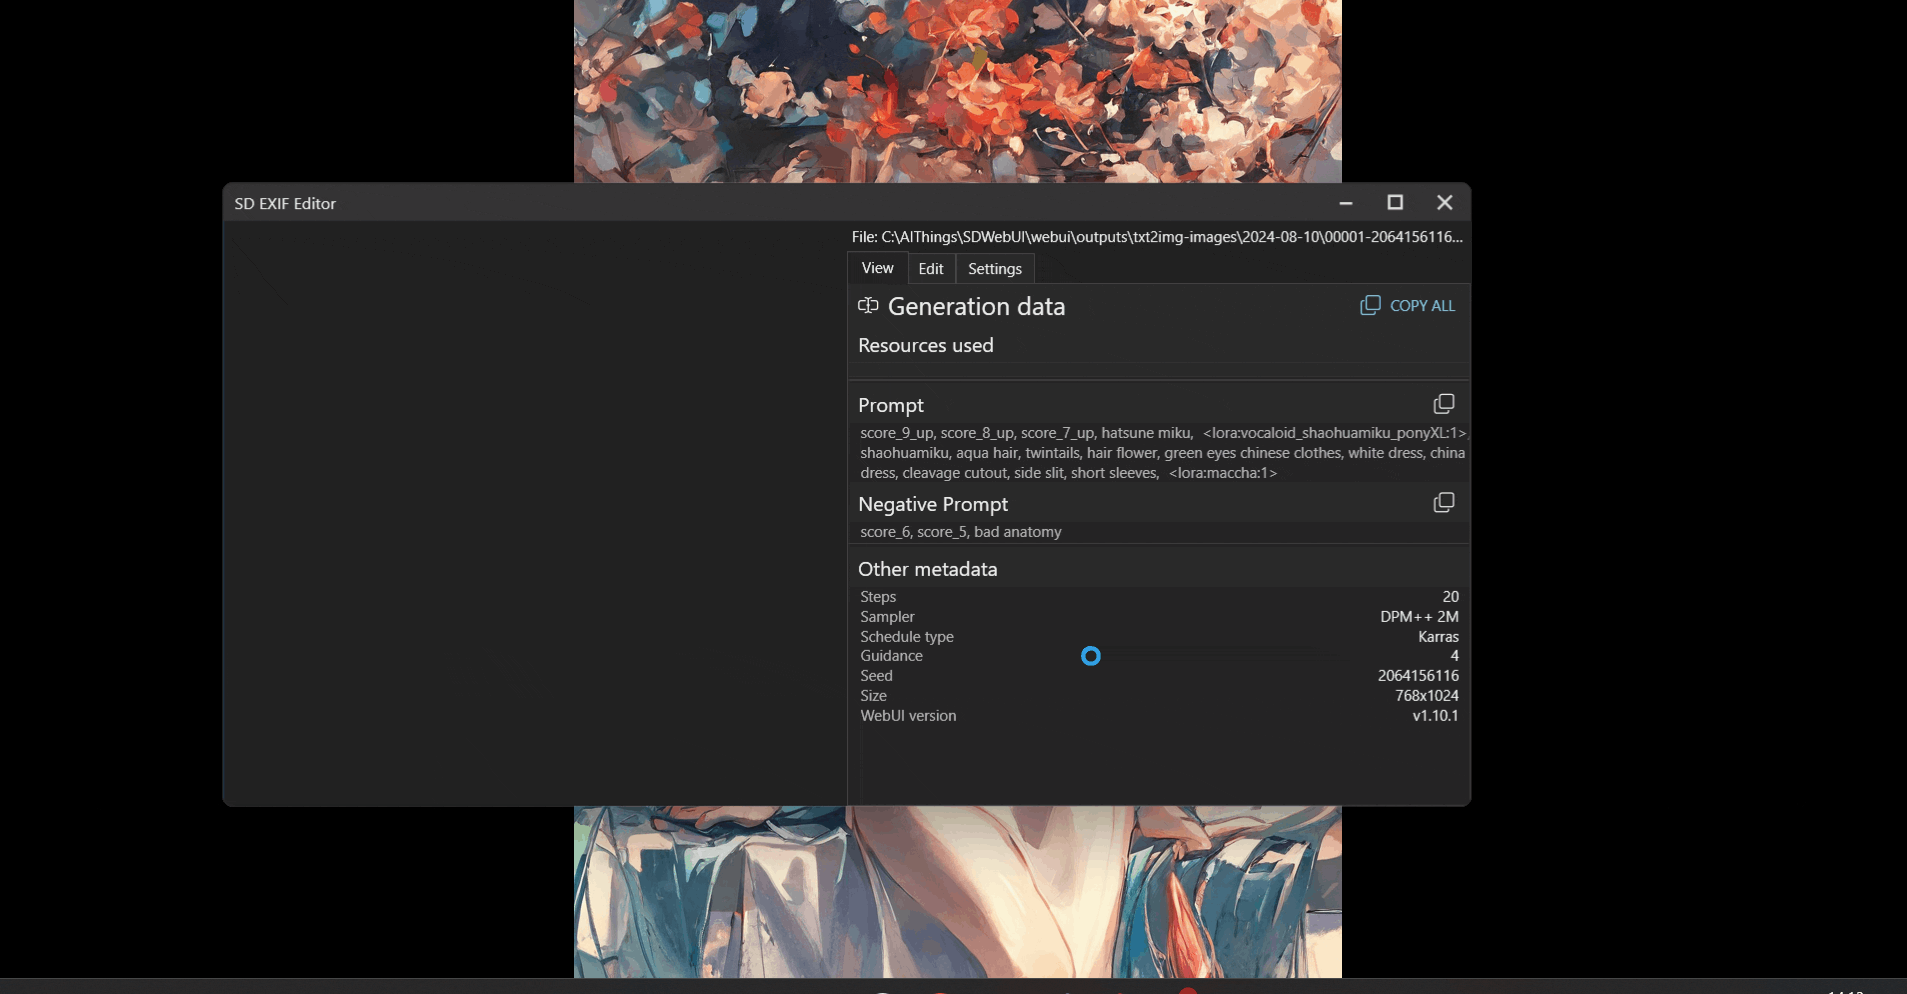Click the Sampler label
This screenshot has width=1907, height=994.
[887, 617]
